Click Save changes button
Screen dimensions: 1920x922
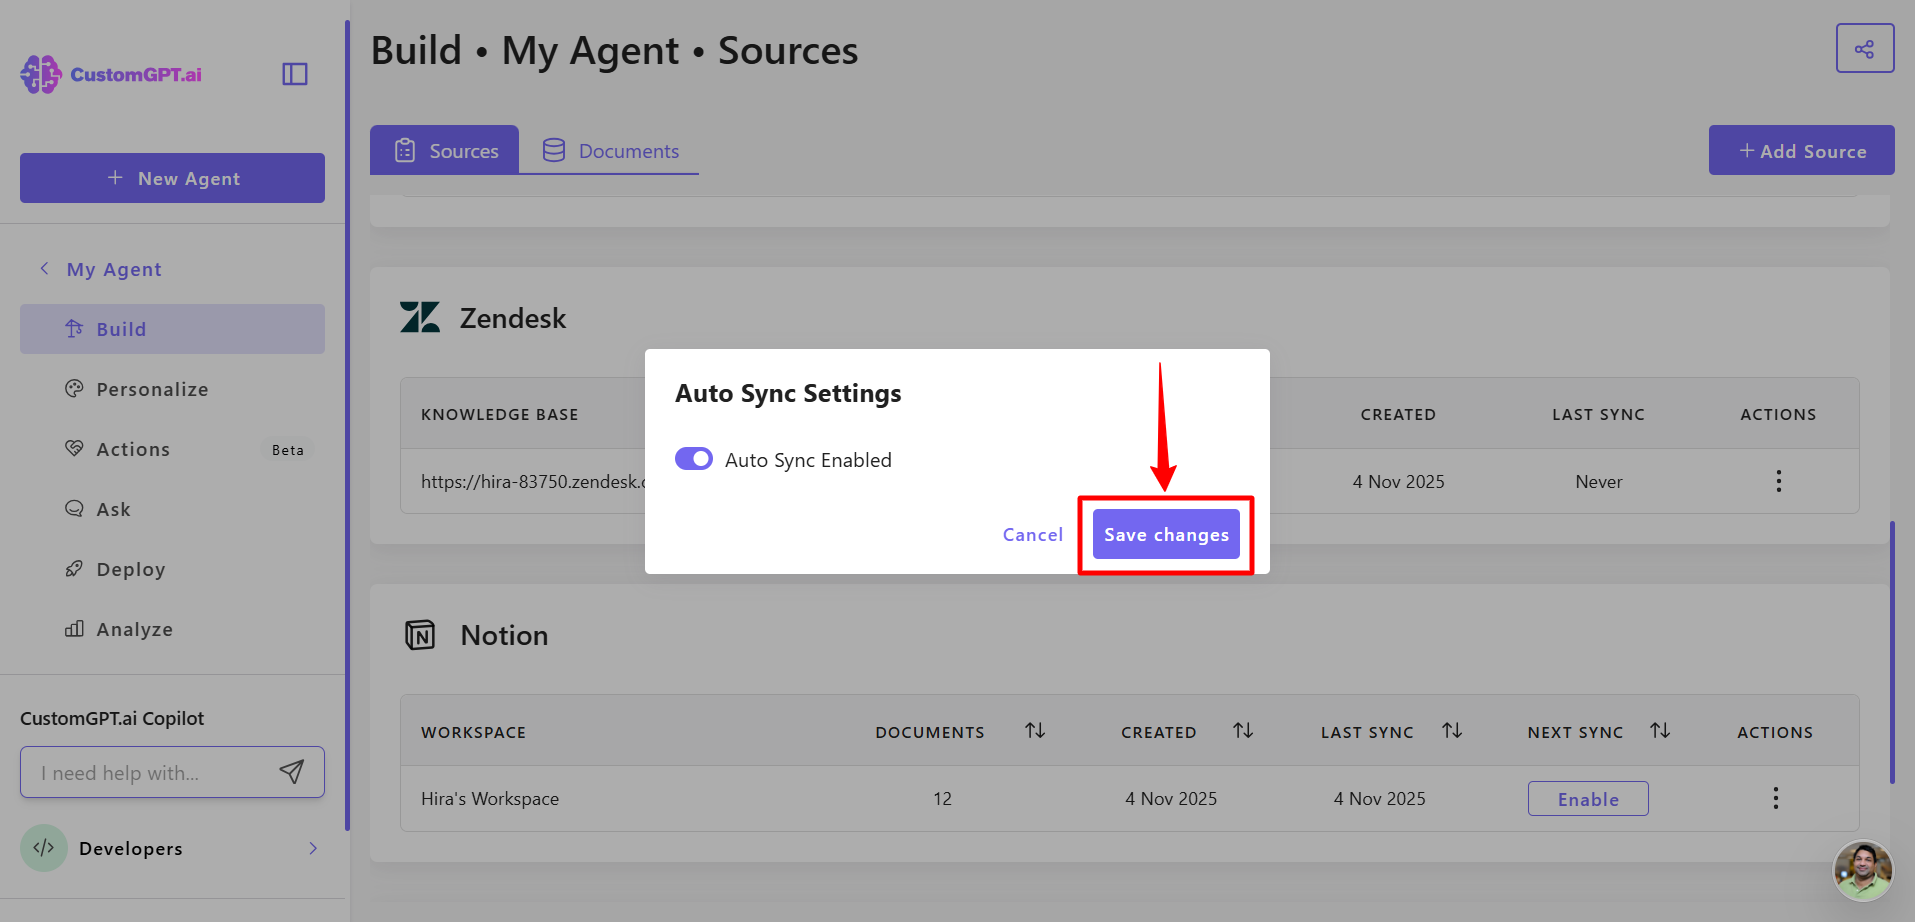point(1166,534)
